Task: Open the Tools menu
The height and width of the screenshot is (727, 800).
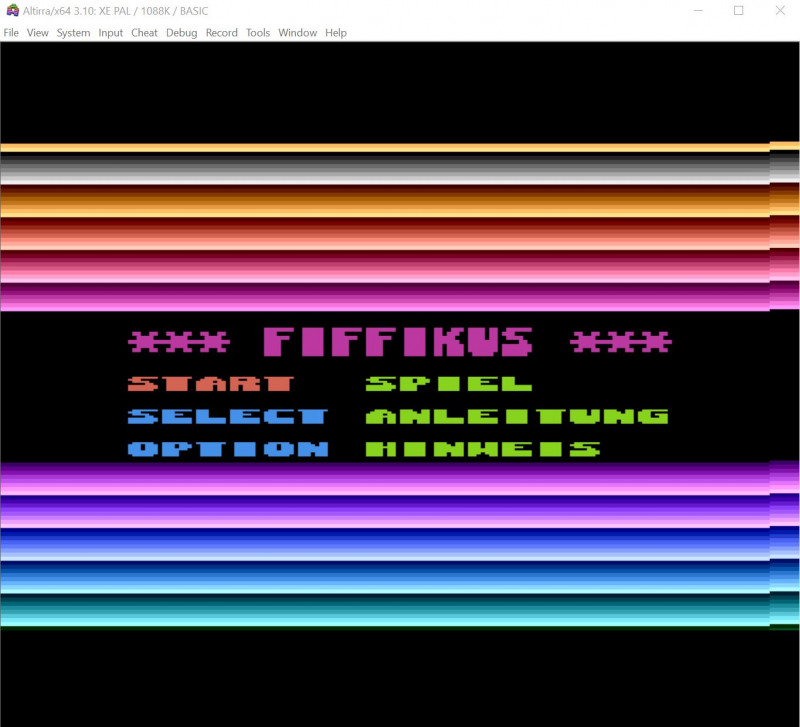Action: (x=257, y=32)
